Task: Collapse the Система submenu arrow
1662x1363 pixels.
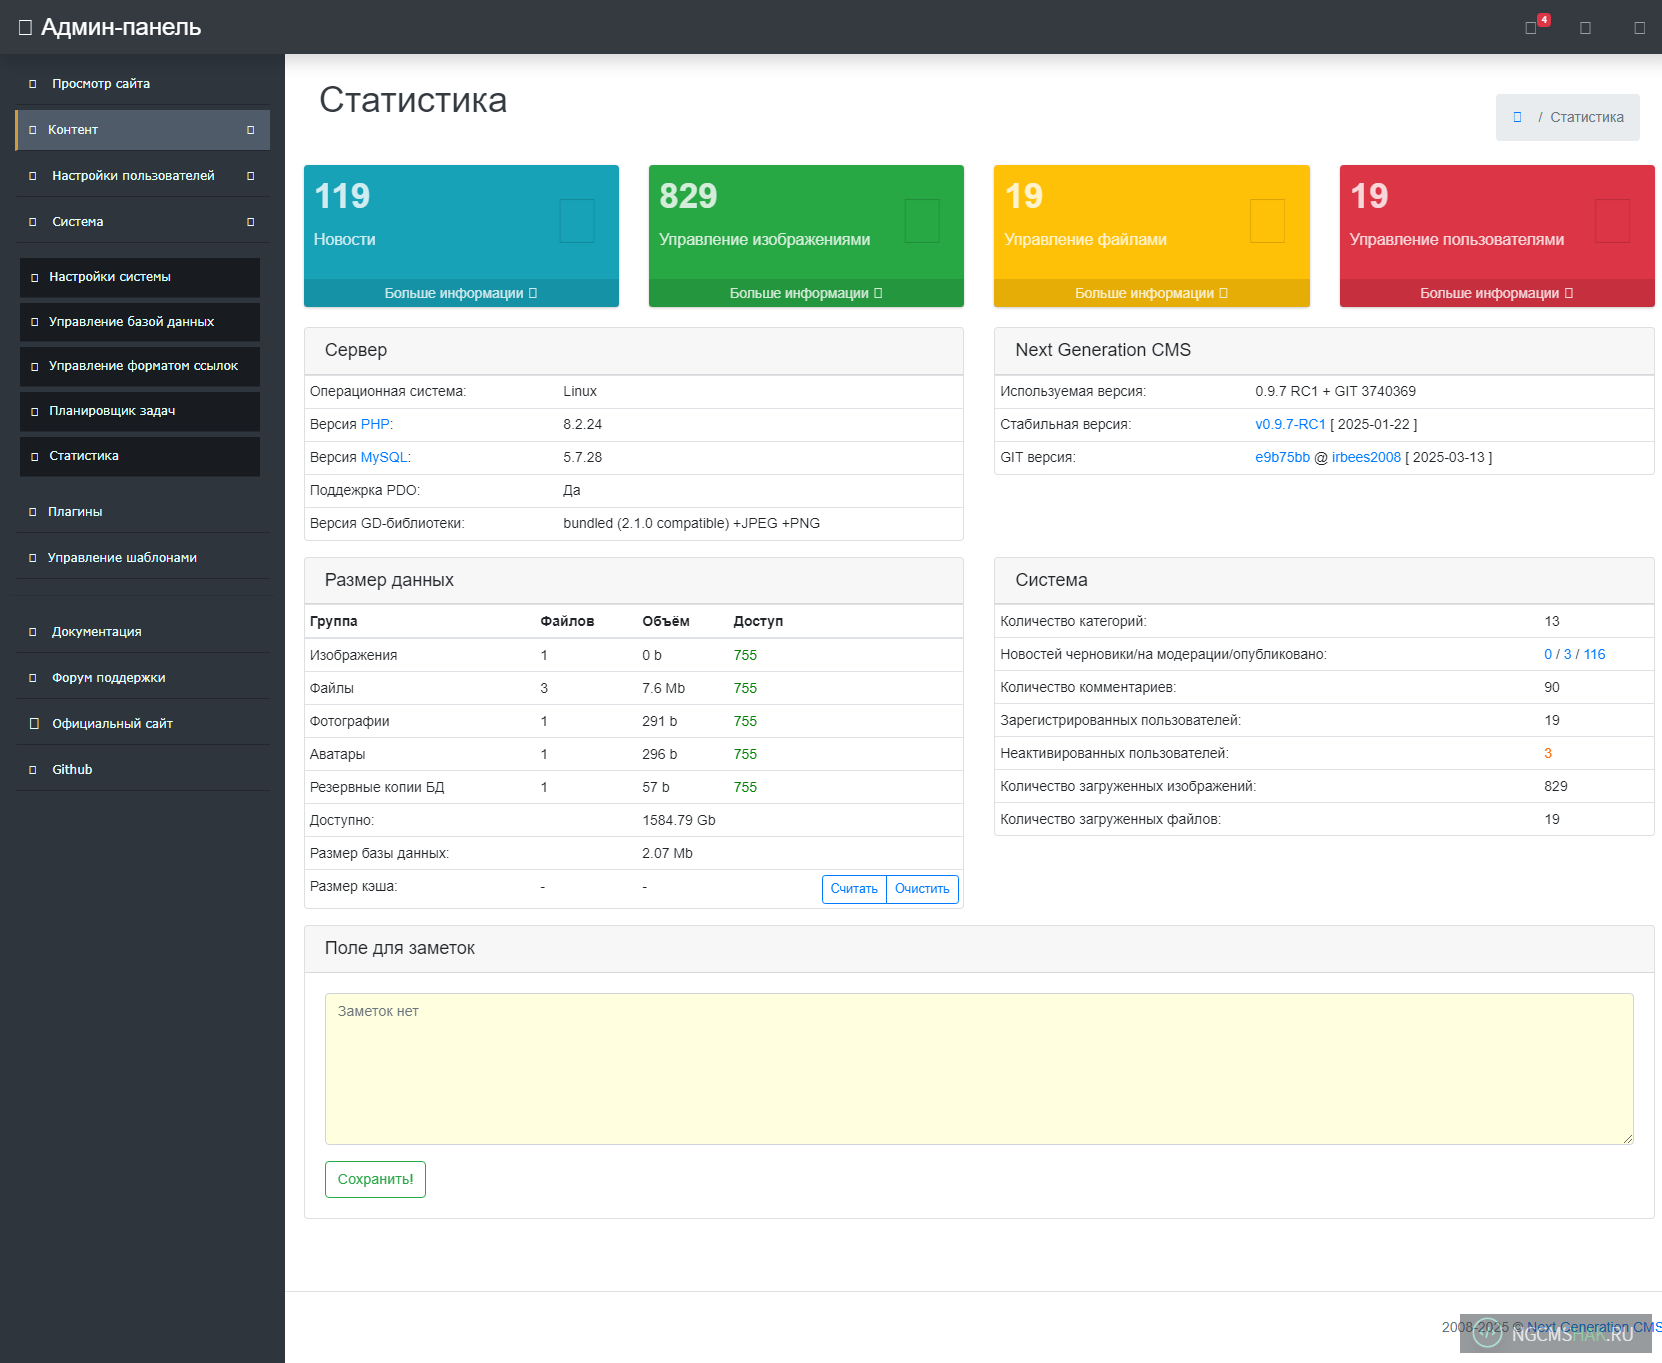Action: point(250,222)
